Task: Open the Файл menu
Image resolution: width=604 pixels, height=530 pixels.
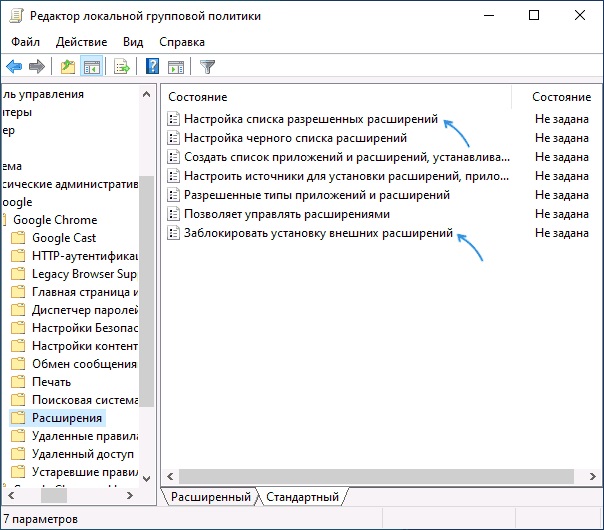Action: pos(25,42)
